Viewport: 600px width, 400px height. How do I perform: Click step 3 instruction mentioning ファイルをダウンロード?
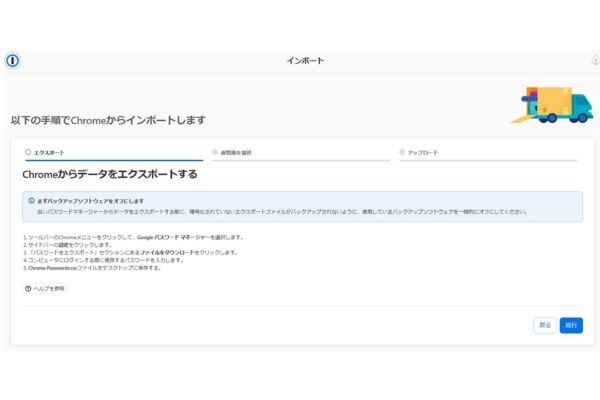tap(130, 253)
